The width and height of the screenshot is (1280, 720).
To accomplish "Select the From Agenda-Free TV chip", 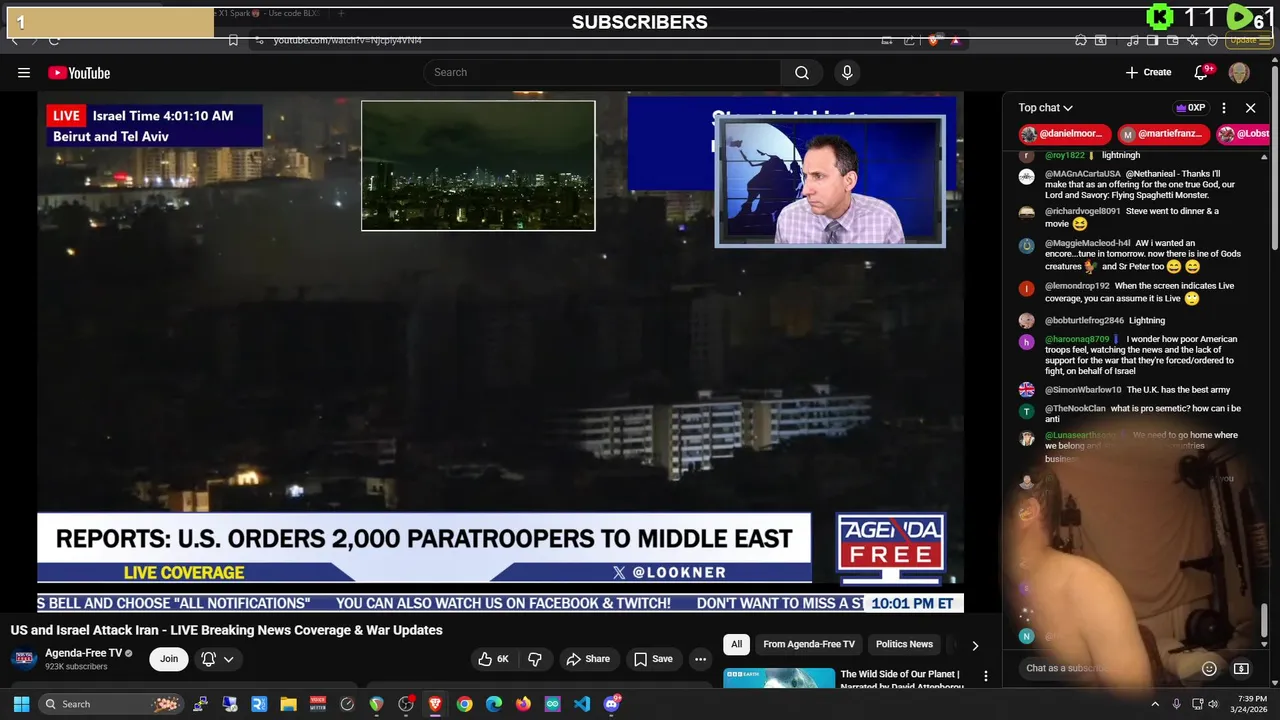I will (809, 645).
